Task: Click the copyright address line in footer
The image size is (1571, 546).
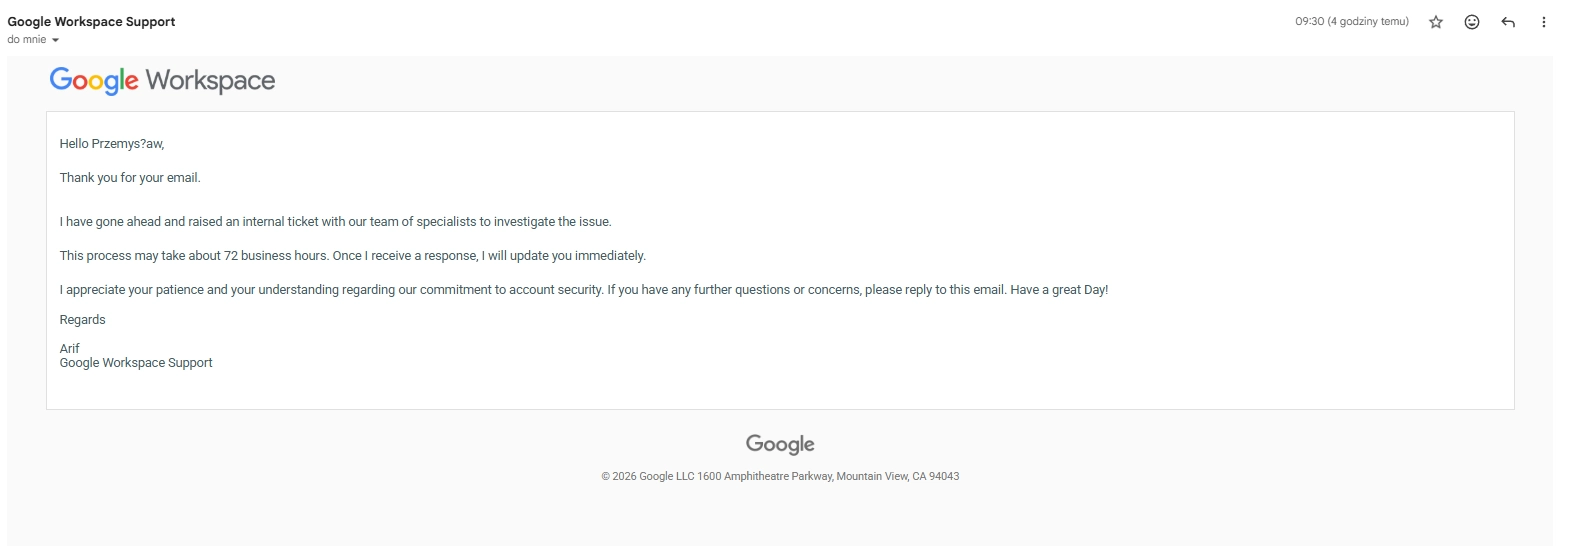Action: (780, 477)
